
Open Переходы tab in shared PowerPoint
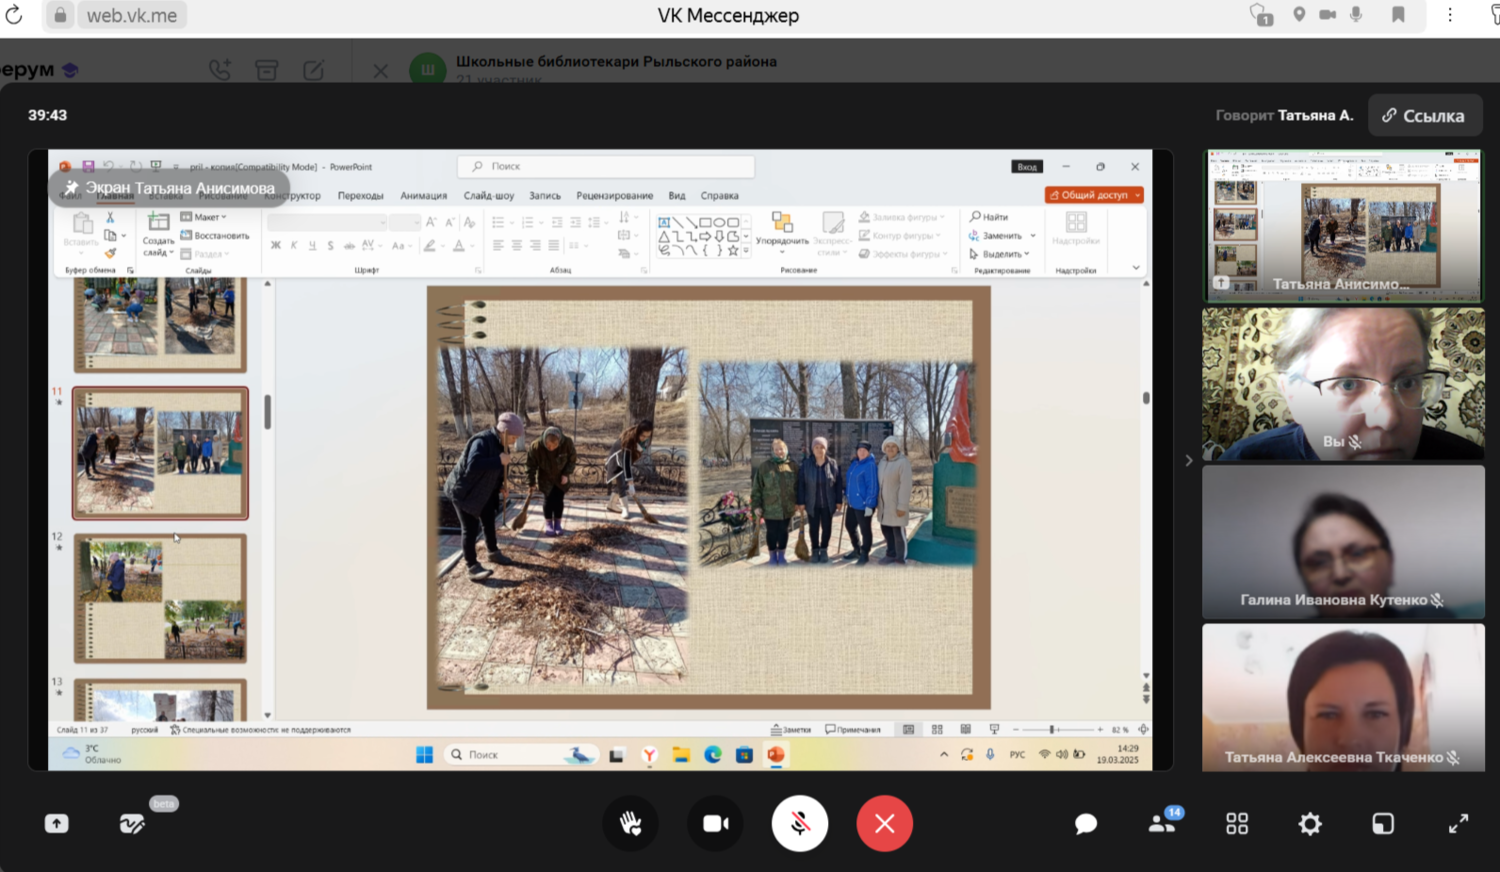click(360, 196)
